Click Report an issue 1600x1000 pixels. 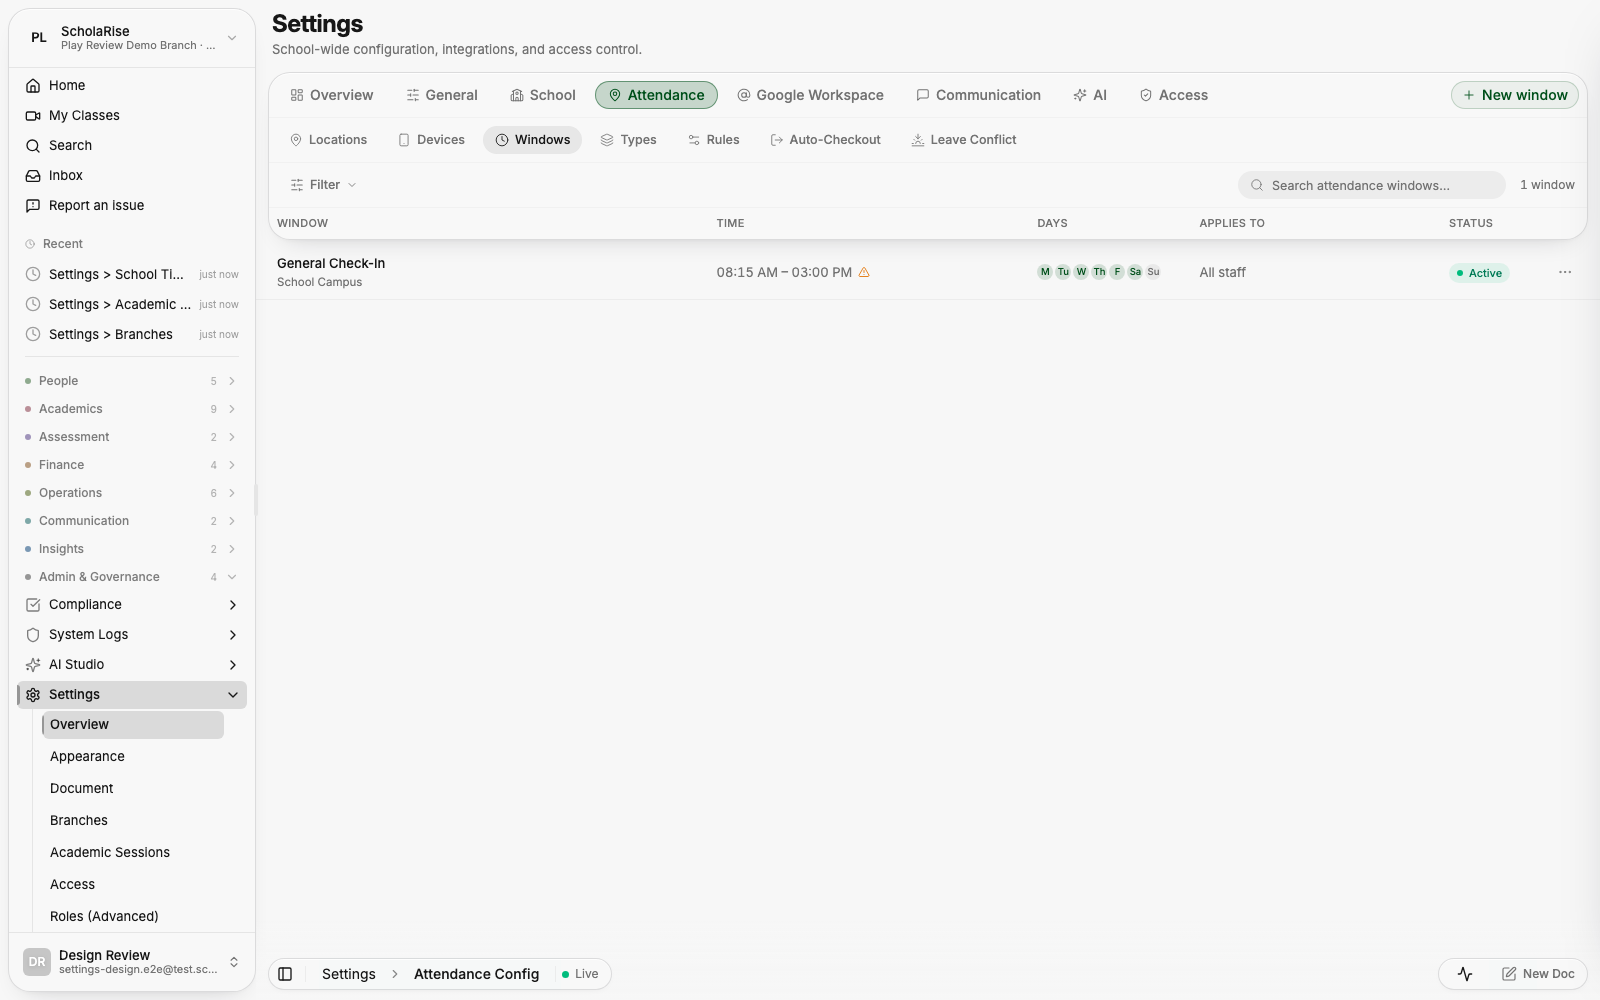[132, 205]
